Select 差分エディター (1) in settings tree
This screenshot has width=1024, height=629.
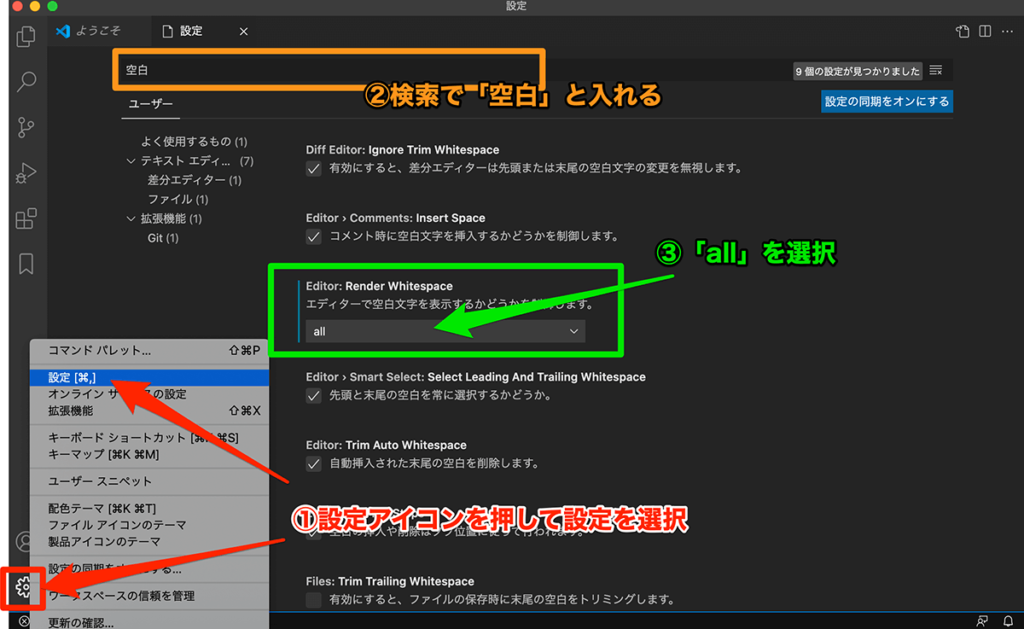[x=194, y=180]
